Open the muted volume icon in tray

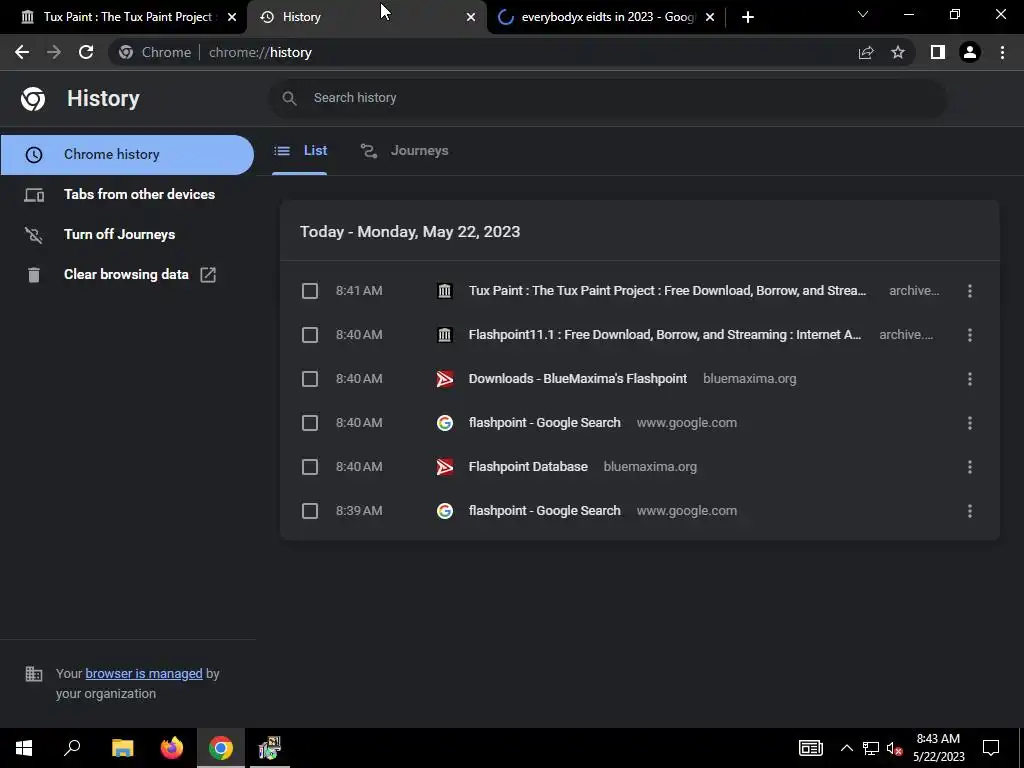pos(895,748)
